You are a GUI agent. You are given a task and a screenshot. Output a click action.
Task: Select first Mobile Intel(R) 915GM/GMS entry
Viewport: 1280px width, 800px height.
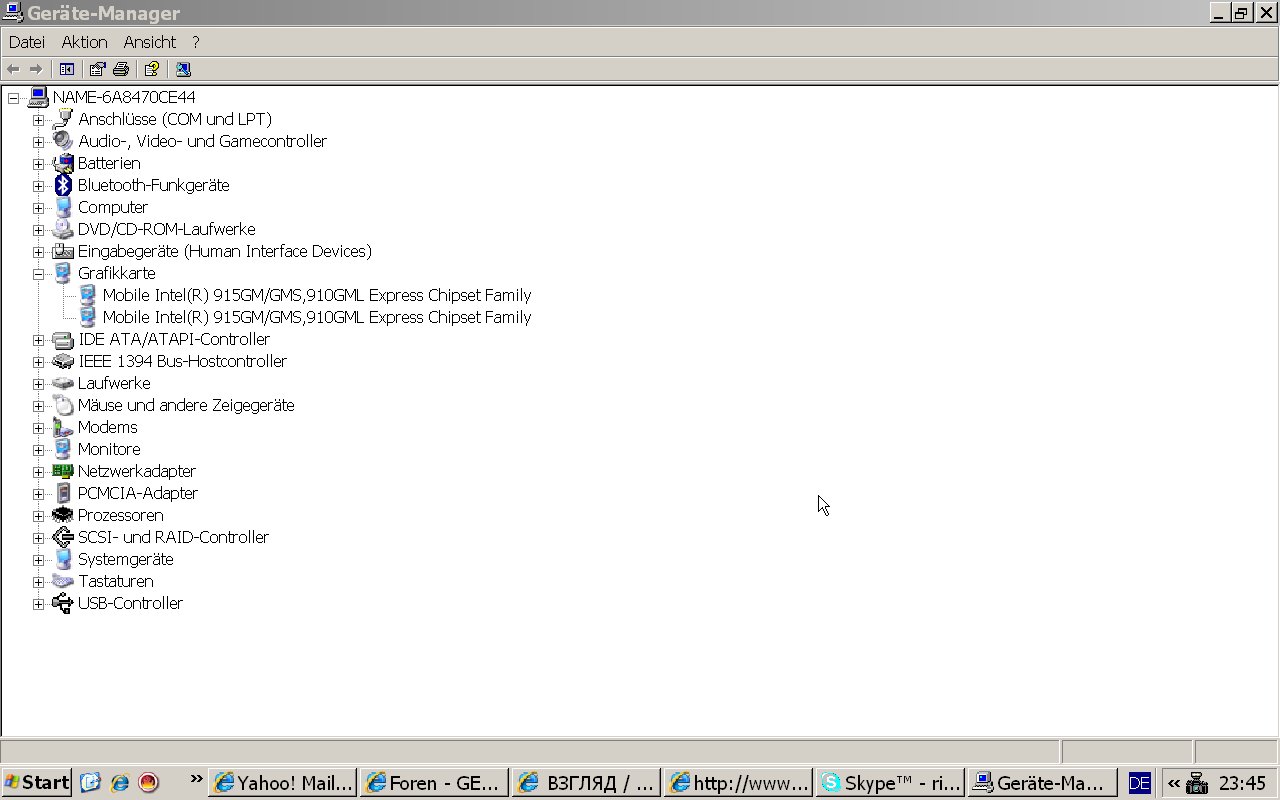[x=317, y=295]
